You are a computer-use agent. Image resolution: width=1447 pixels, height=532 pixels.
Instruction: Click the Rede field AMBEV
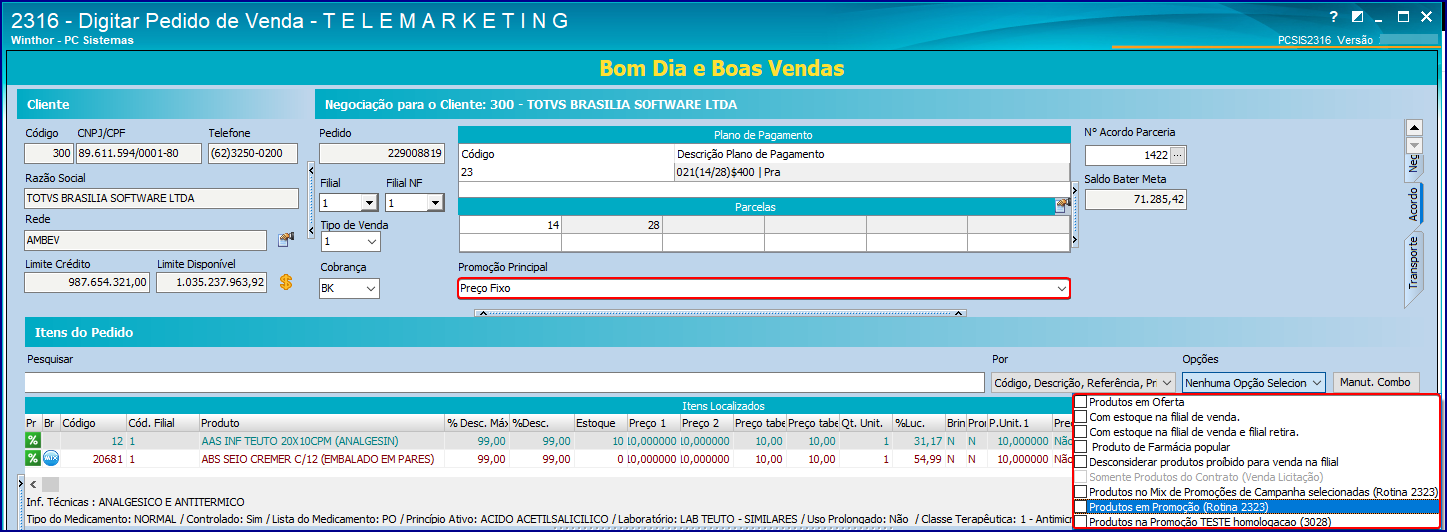point(146,240)
